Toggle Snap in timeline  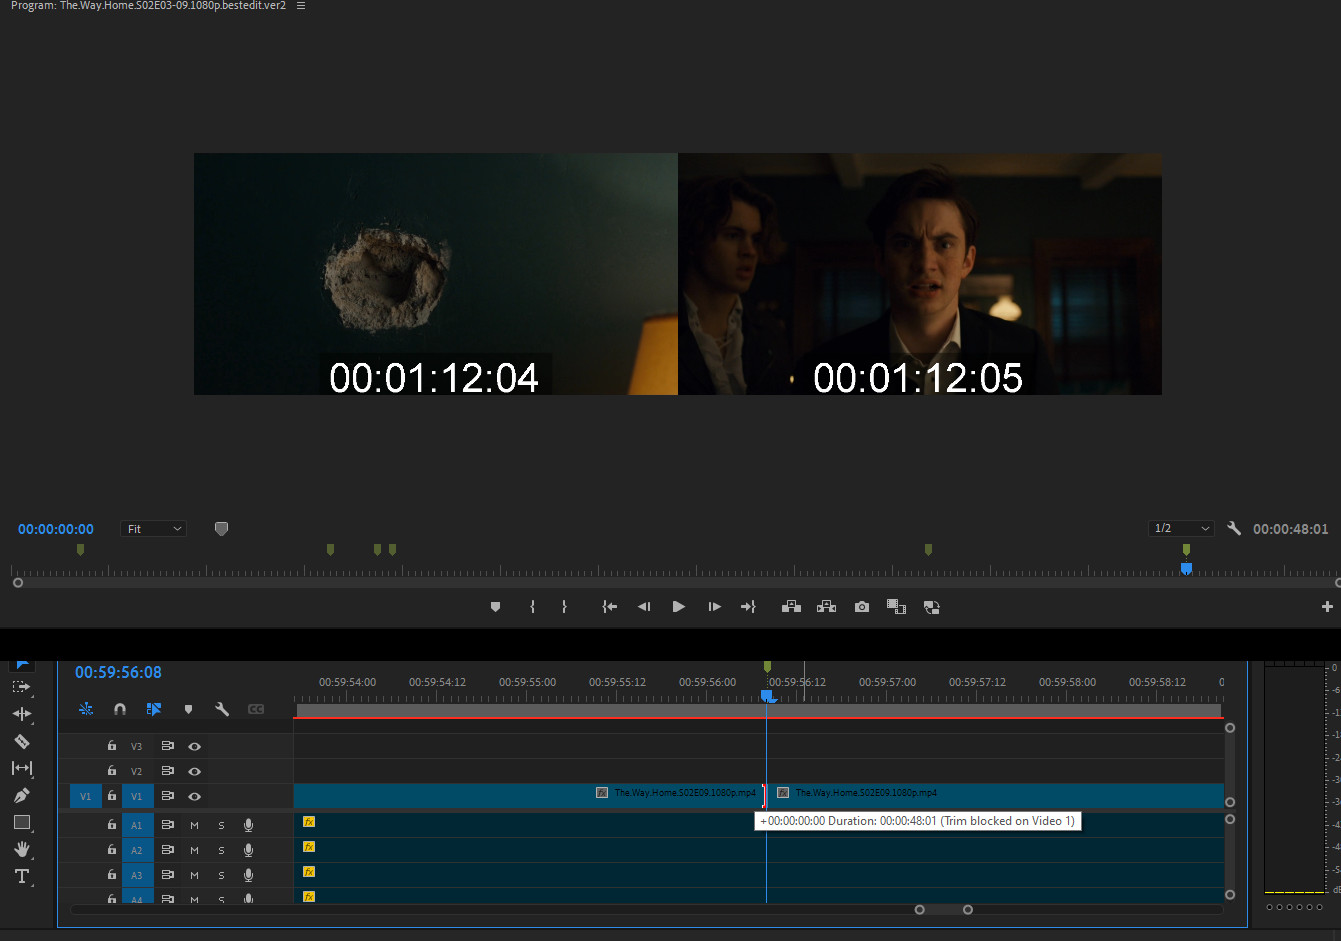pos(120,709)
